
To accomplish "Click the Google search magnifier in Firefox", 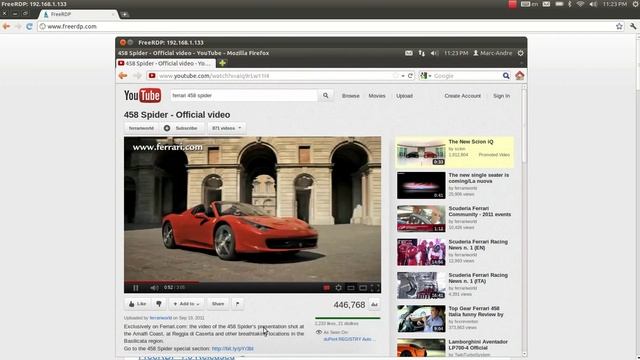I will click(506, 76).
